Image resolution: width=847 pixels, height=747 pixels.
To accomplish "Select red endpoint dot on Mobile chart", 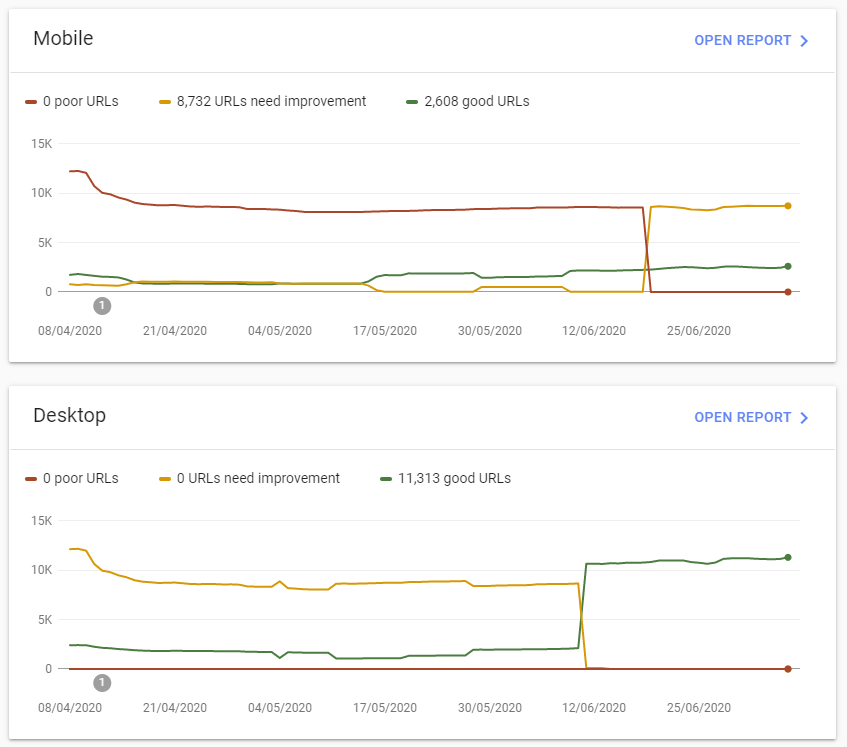I will (788, 292).
